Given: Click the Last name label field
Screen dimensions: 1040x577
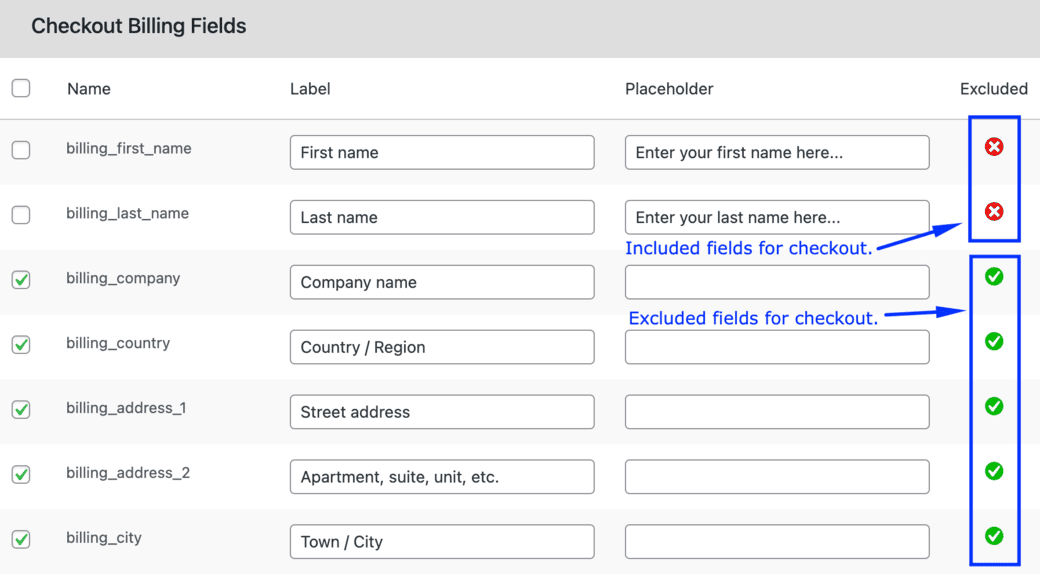Looking at the screenshot, I should (x=442, y=218).
